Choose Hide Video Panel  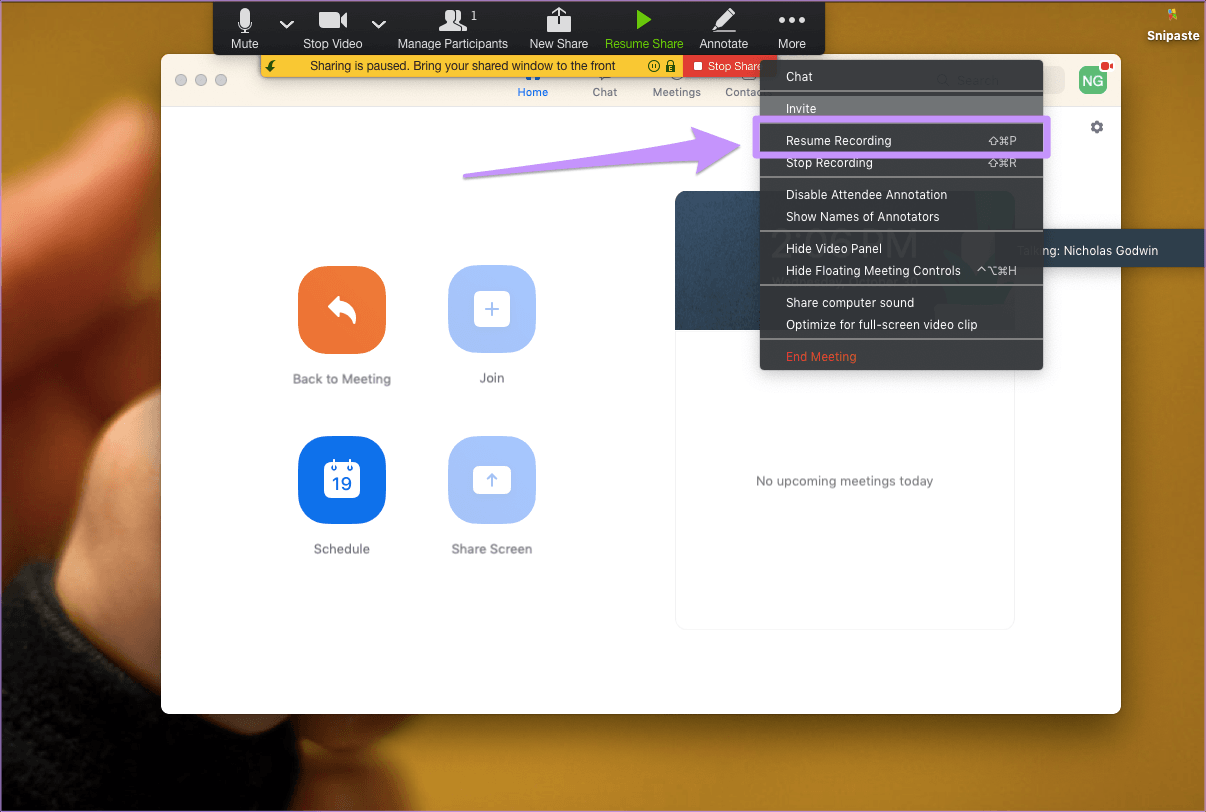click(x=901, y=249)
